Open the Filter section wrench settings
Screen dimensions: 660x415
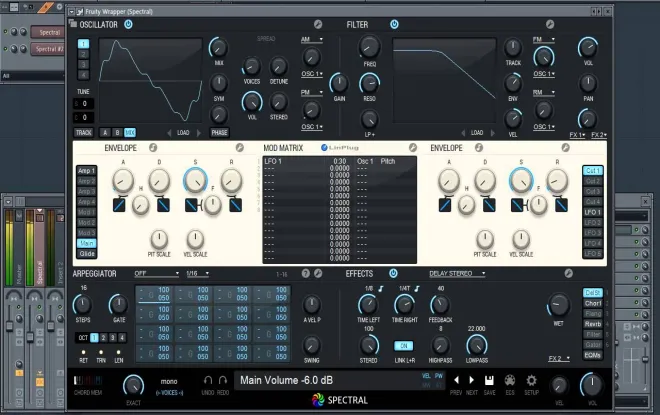pos(550,24)
